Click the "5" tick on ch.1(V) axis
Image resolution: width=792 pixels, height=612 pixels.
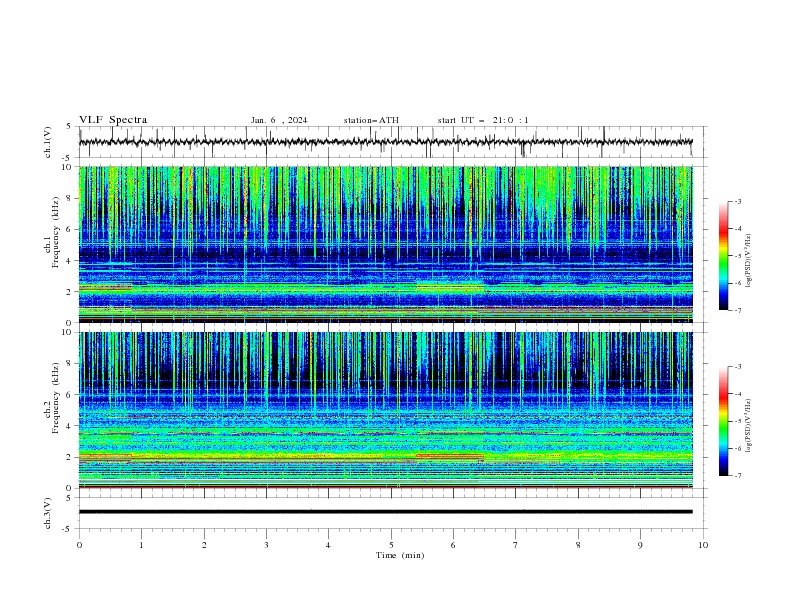(x=70, y=126)
